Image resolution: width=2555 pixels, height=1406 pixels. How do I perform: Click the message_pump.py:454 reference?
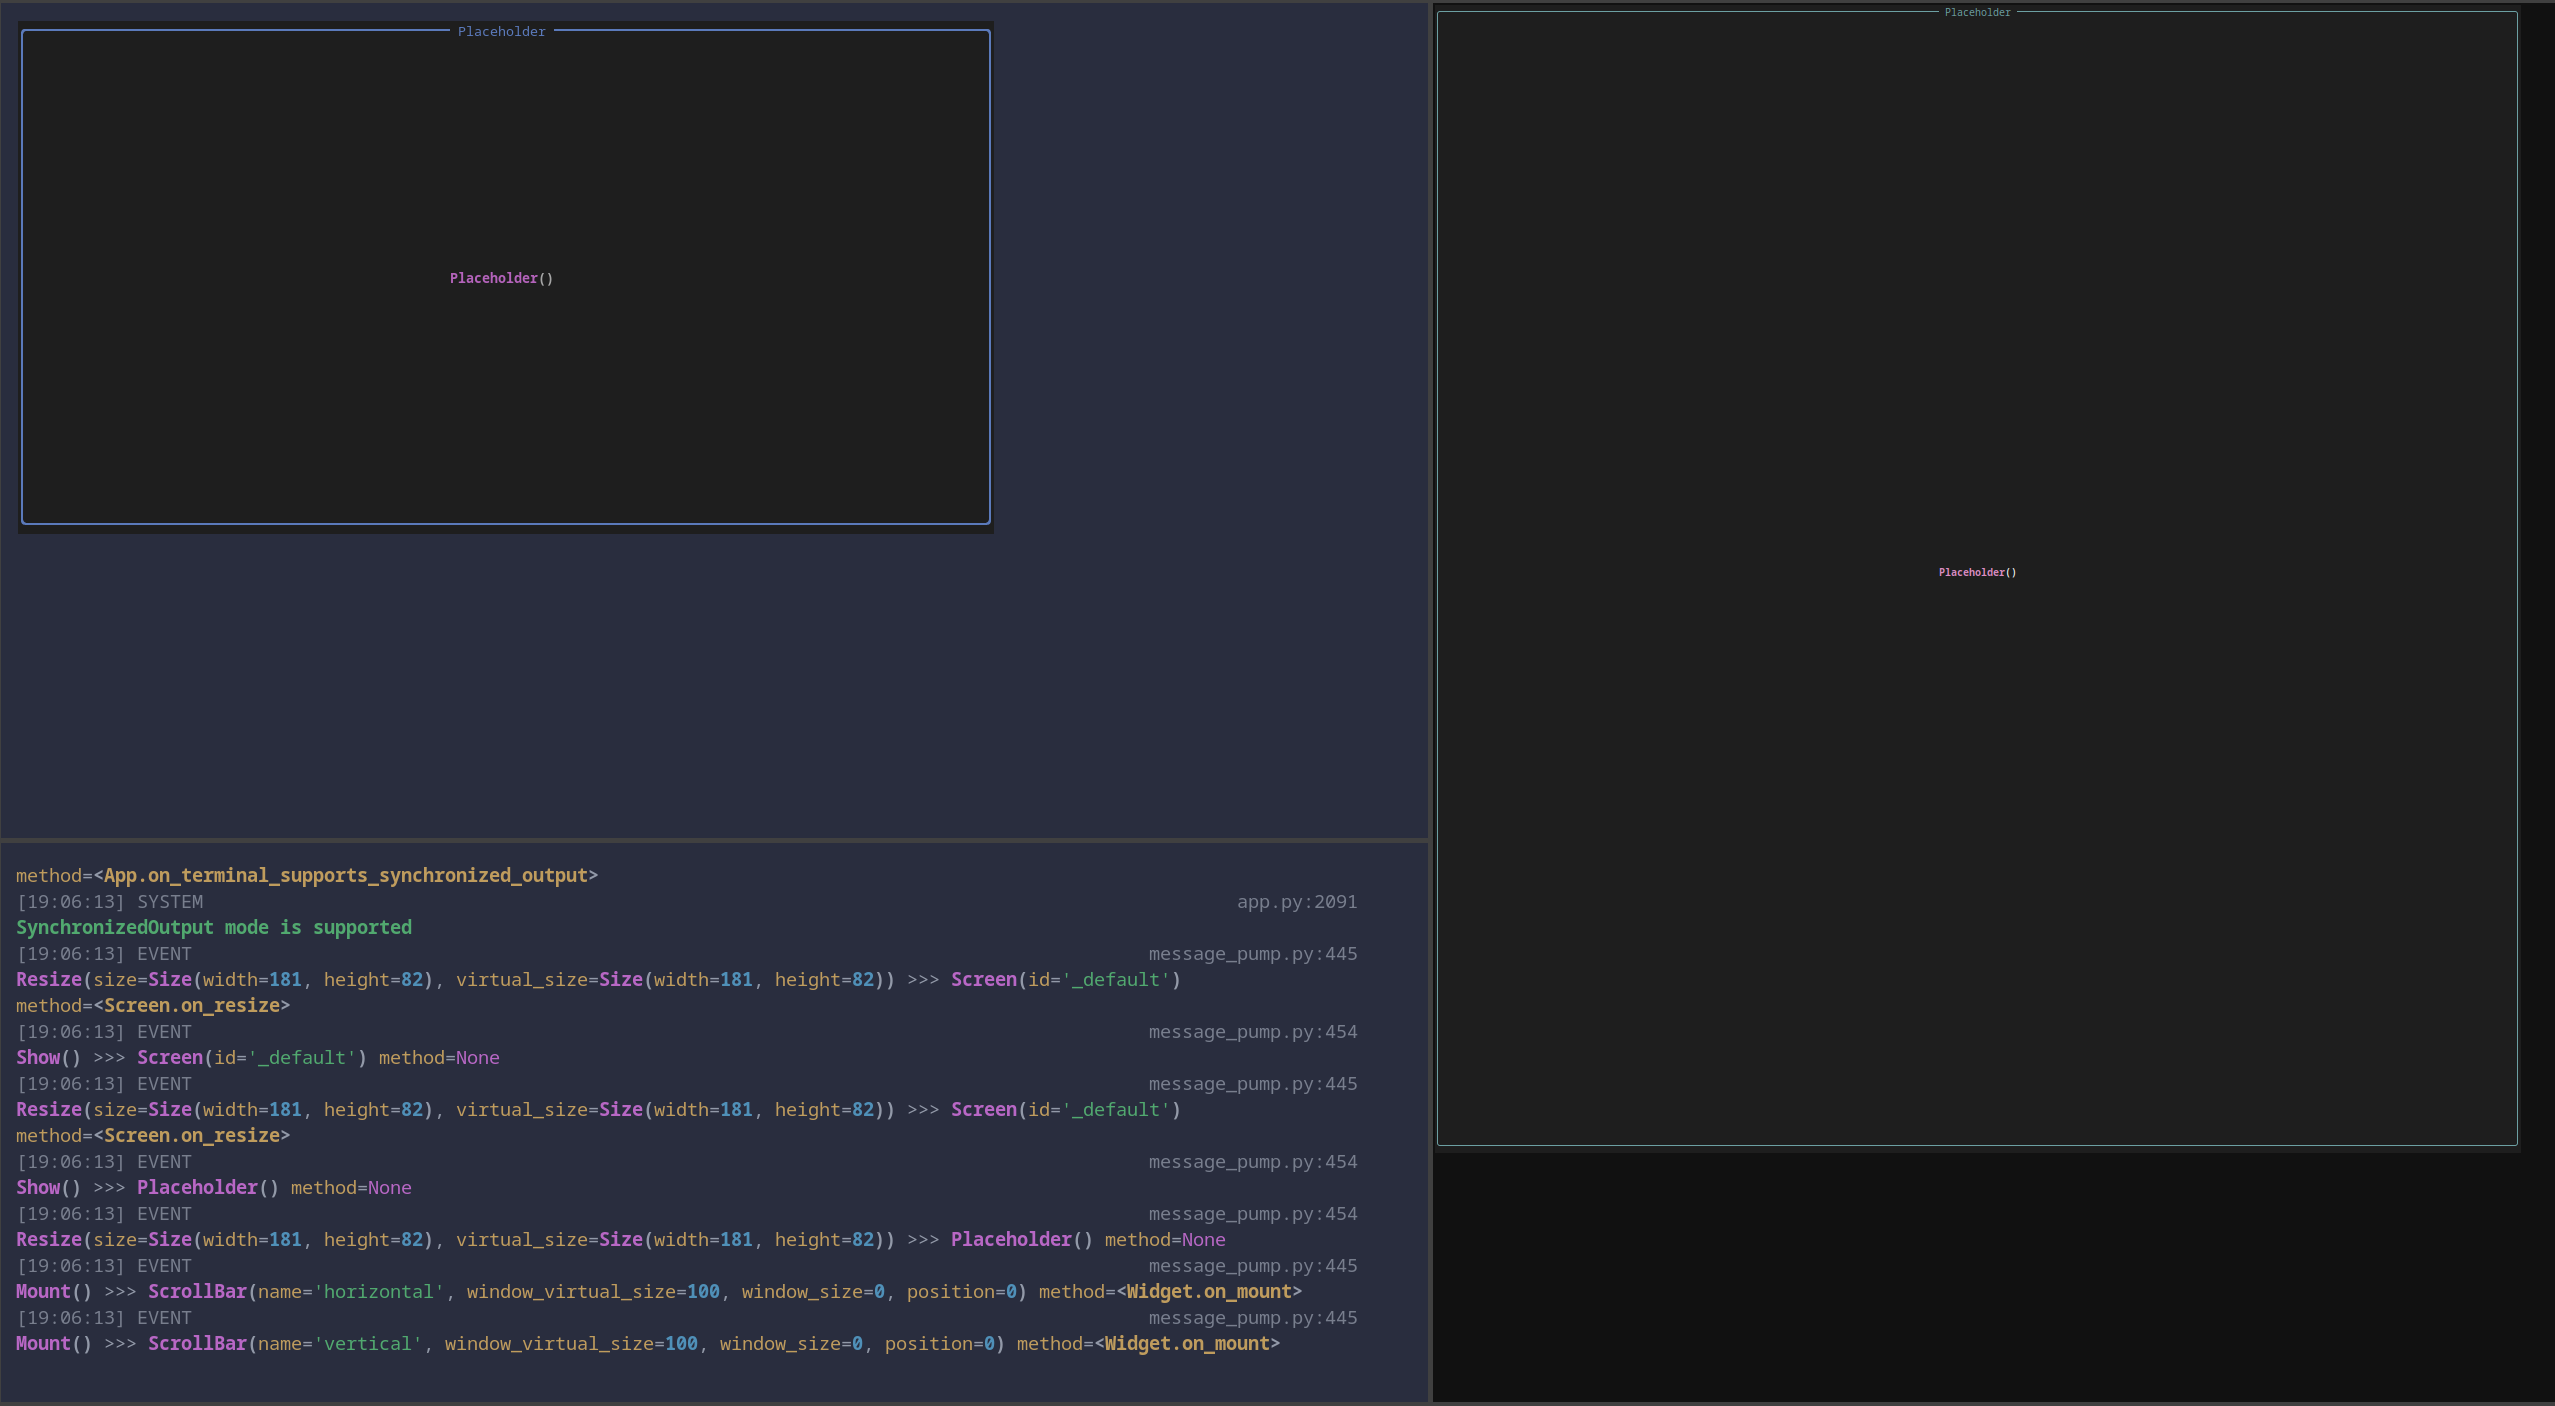1253,1031
